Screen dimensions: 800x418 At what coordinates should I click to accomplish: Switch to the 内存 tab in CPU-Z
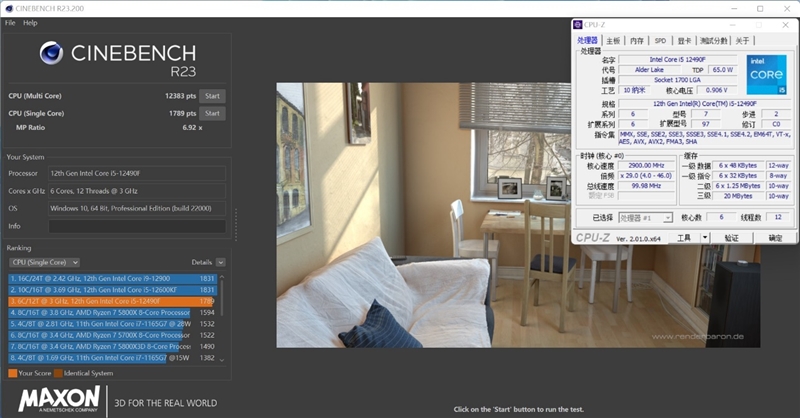click(x=637, y=41)
